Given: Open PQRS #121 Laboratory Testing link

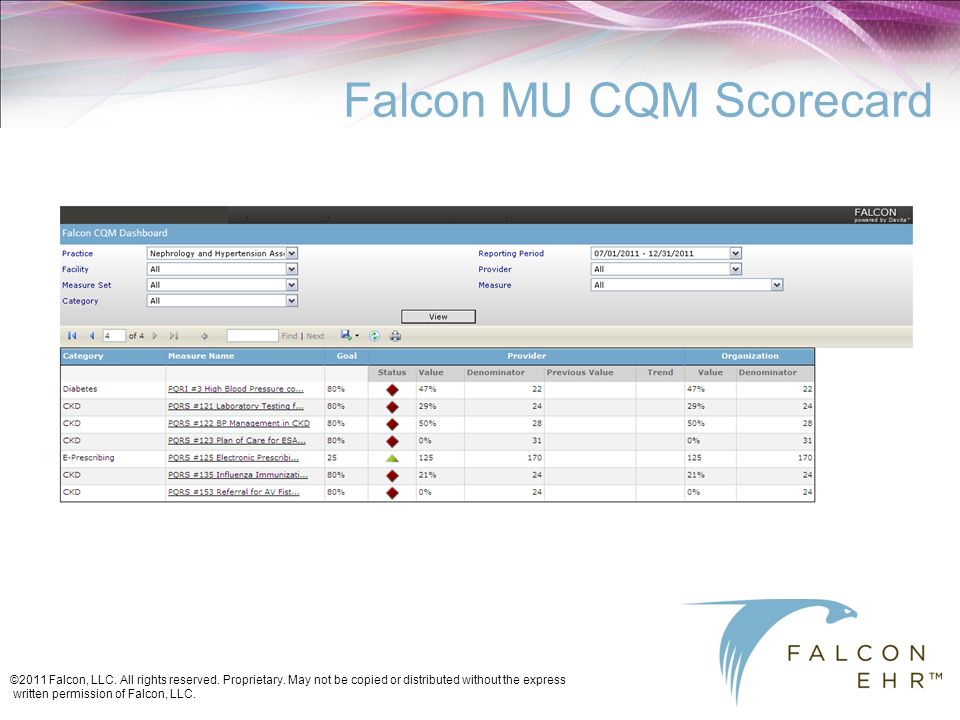Looking at the screenshot, I should point(236,406).
